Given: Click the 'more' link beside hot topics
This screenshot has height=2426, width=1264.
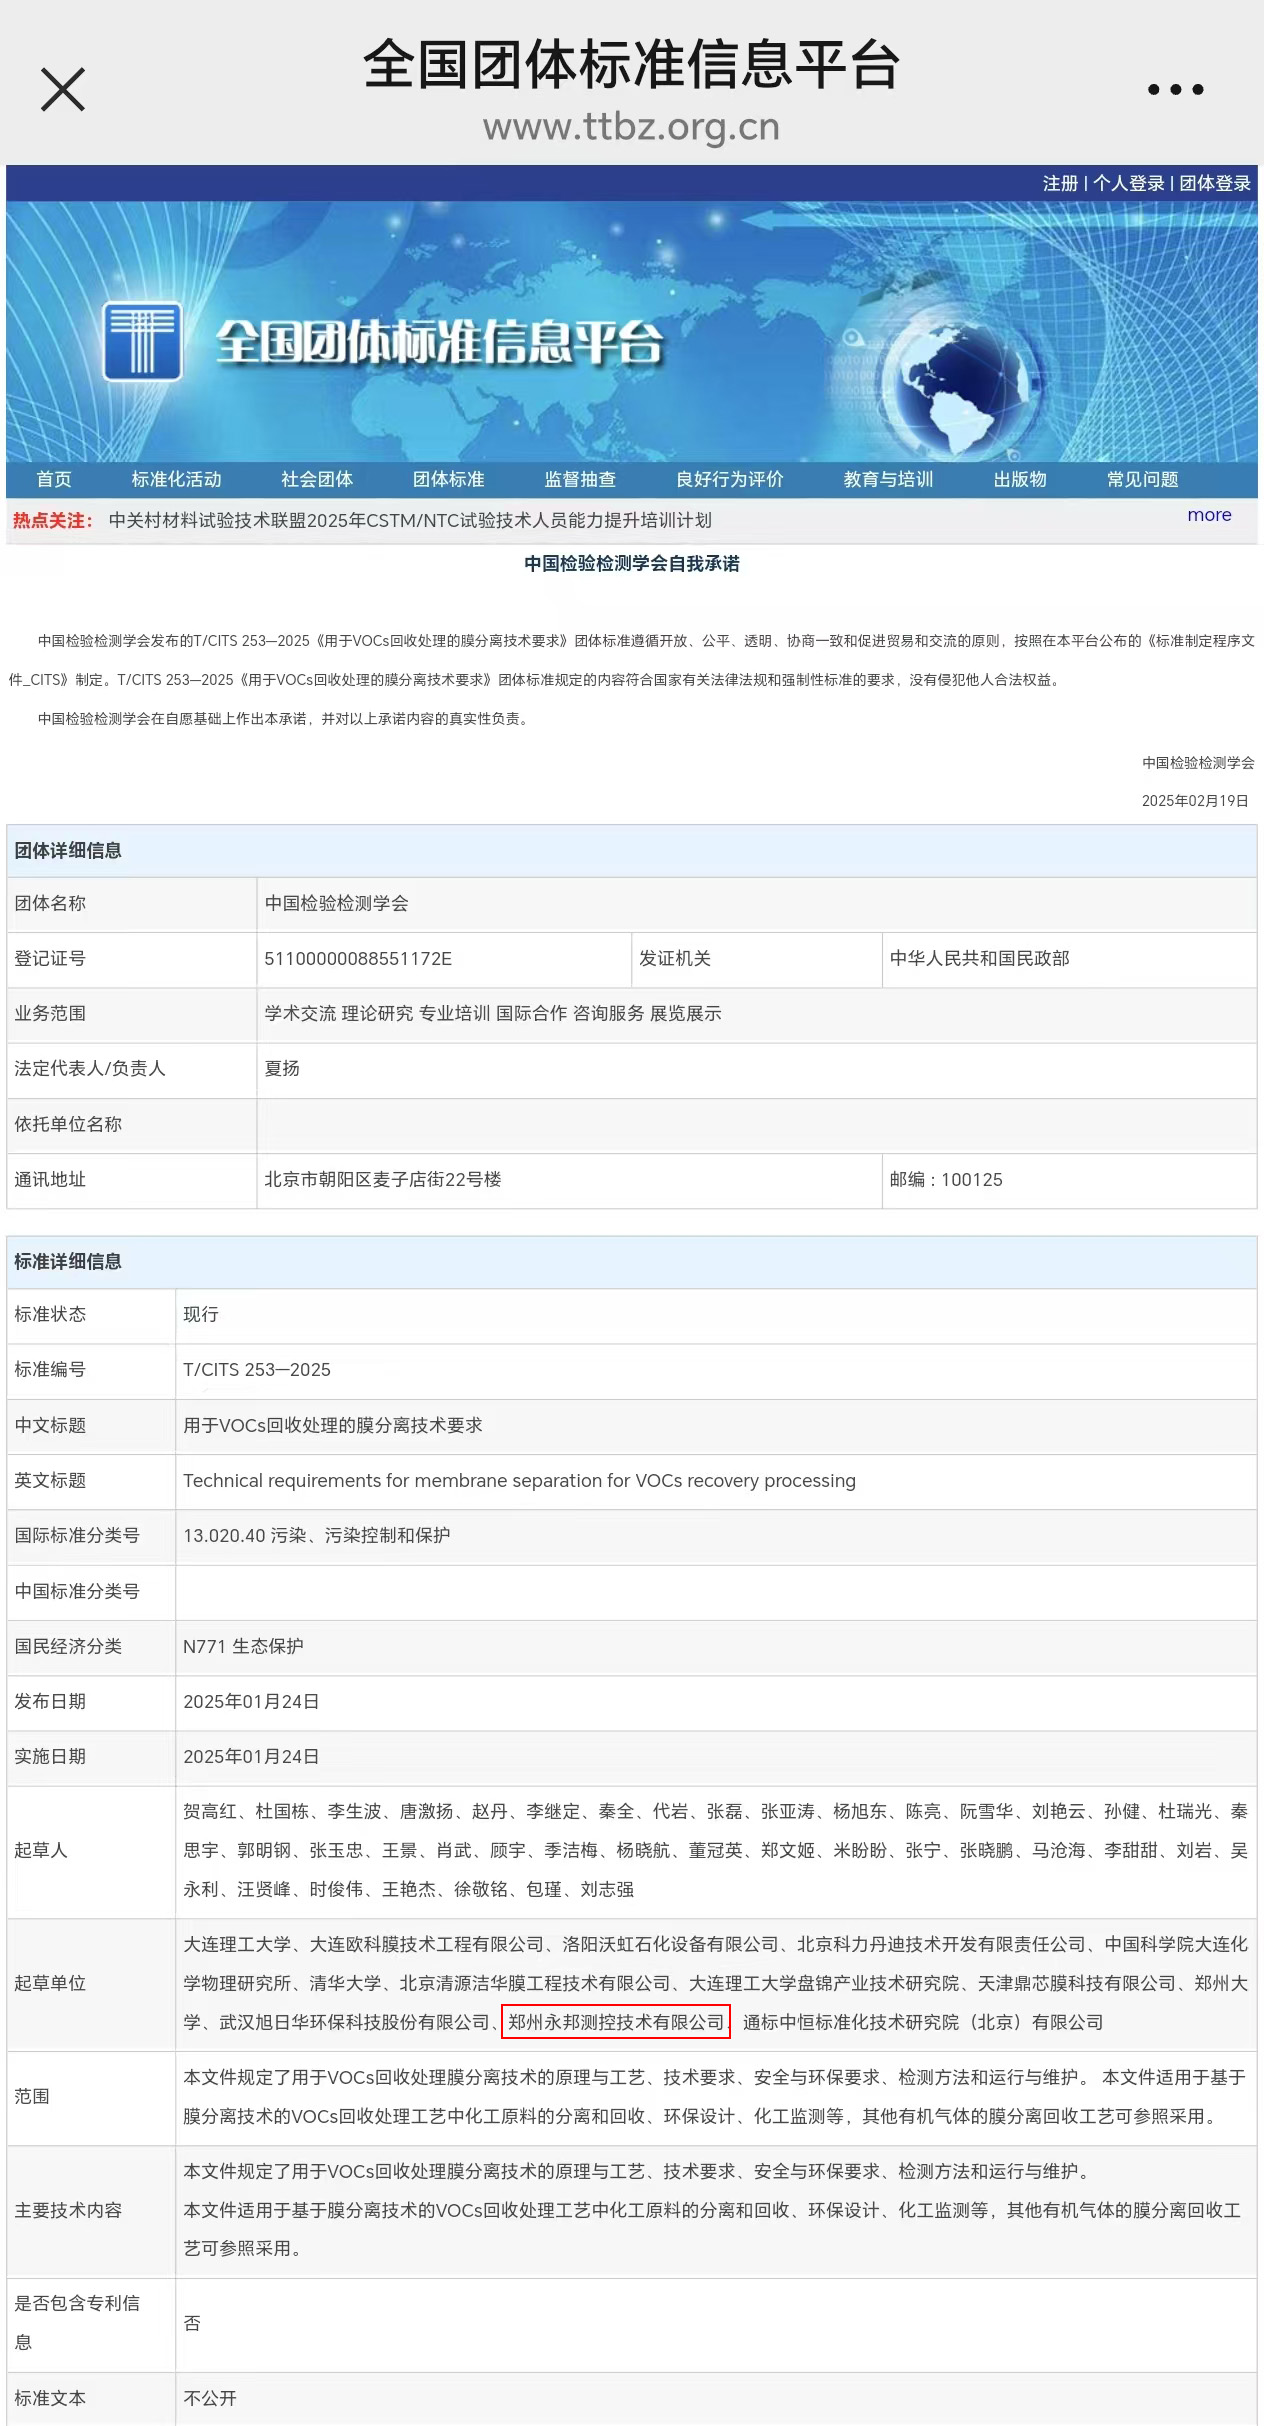Looking at the screenshot, I should [1209, 515].
